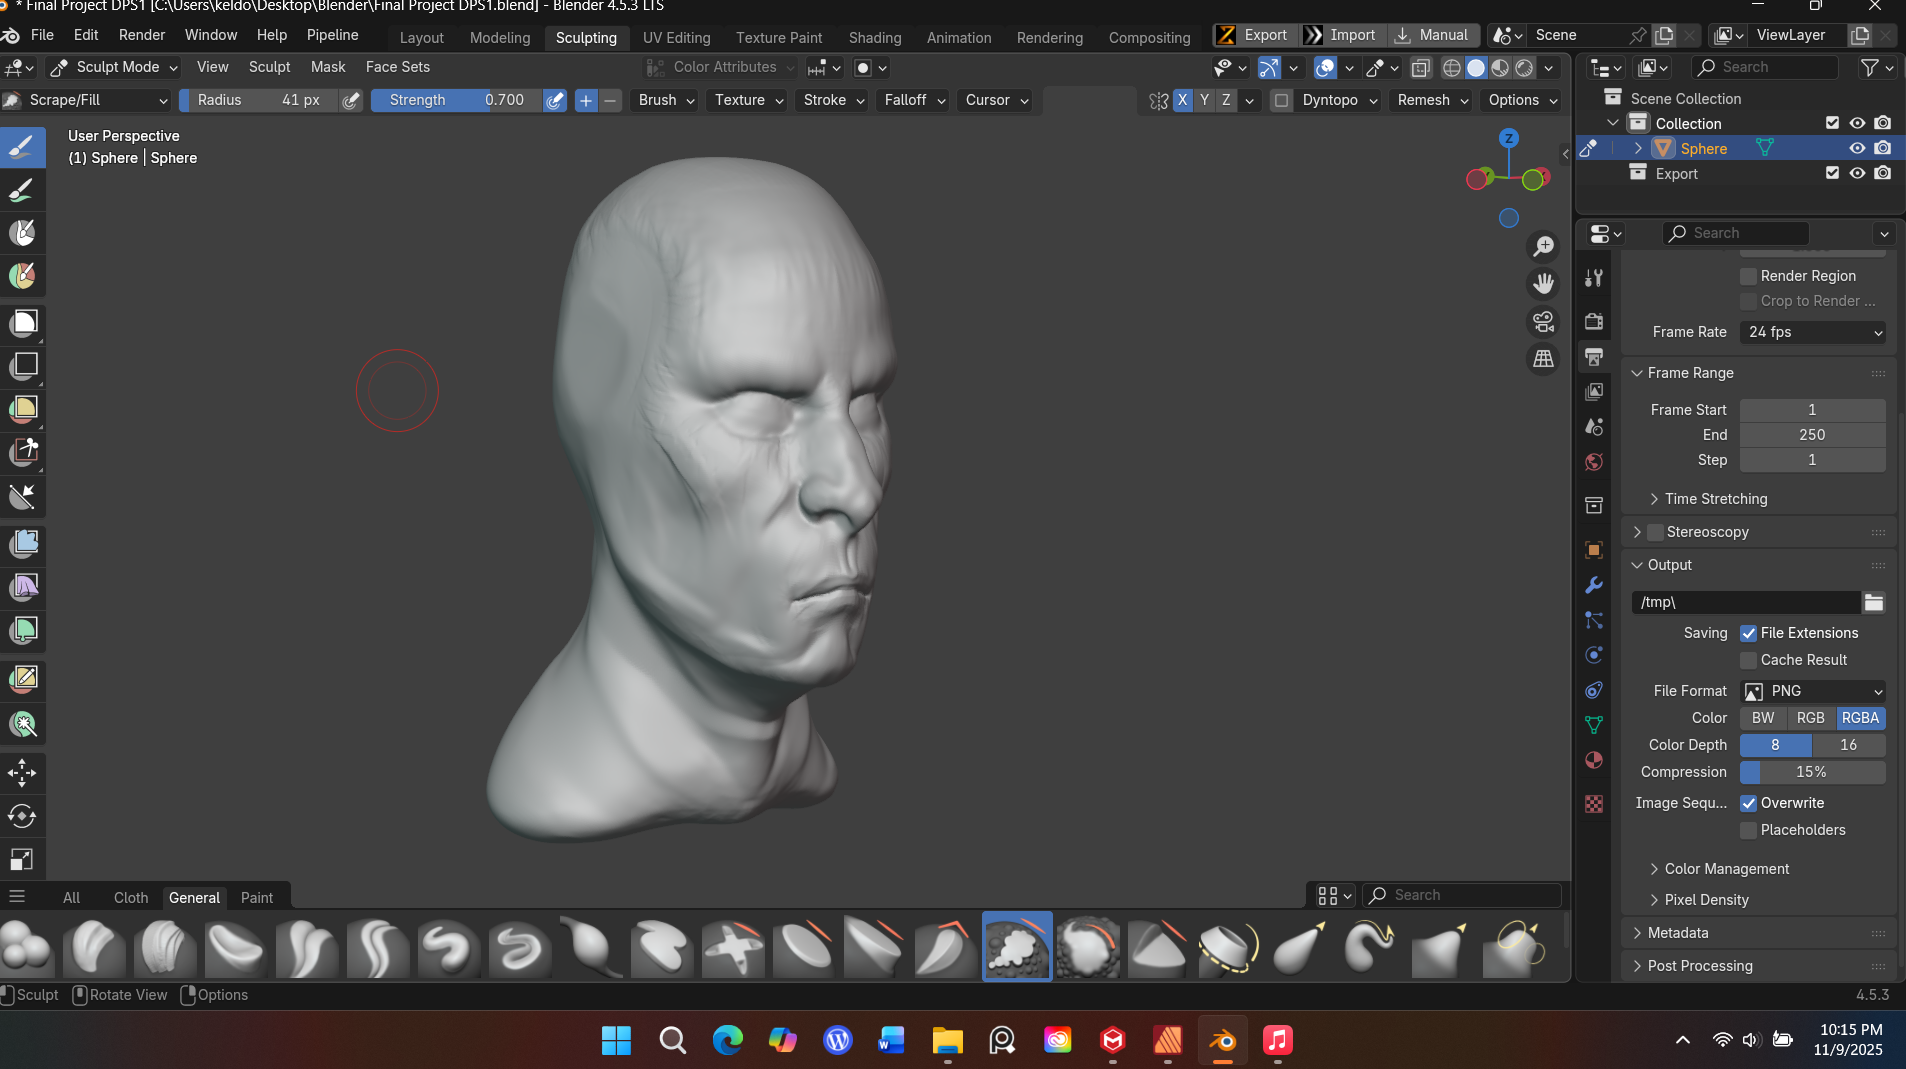Select the Box Mask tool in left toolbar
This screenshot has width=1906, height=1069.
coord(23,322)
